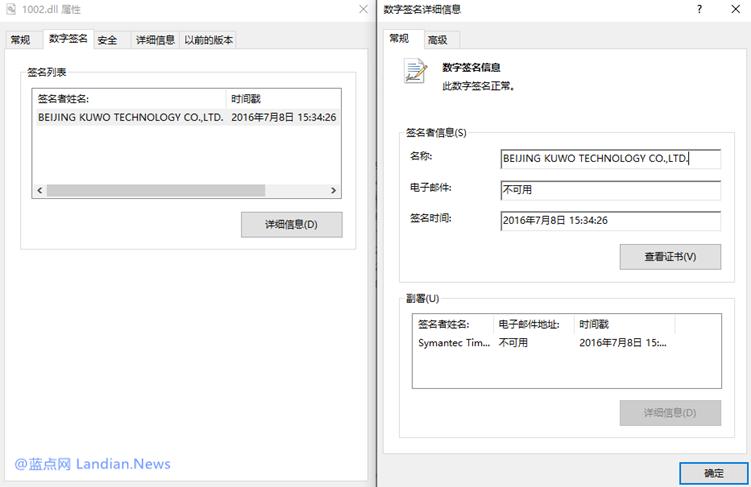Select 常规 tab in 数字签名详细信息 dialog
751x487 pixels.
(399, 39)
